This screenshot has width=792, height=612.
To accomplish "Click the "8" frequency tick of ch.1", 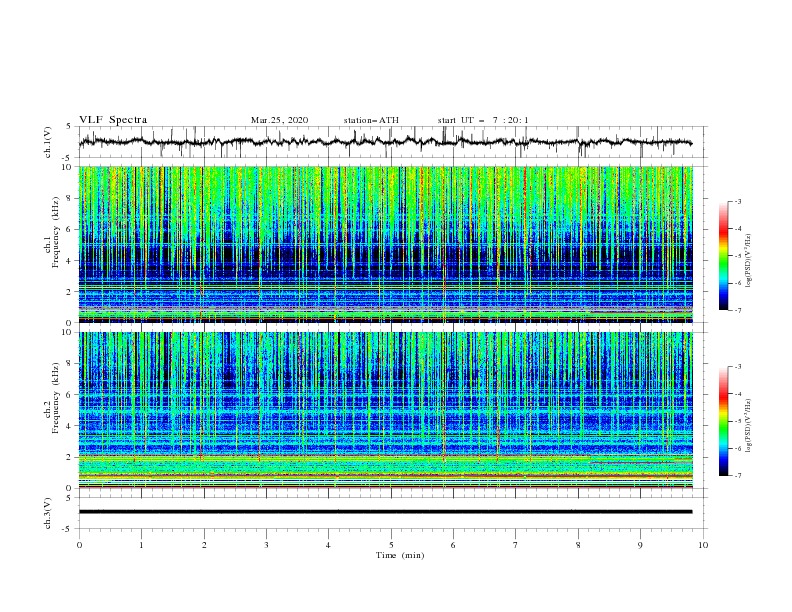I will coord(71,198).
